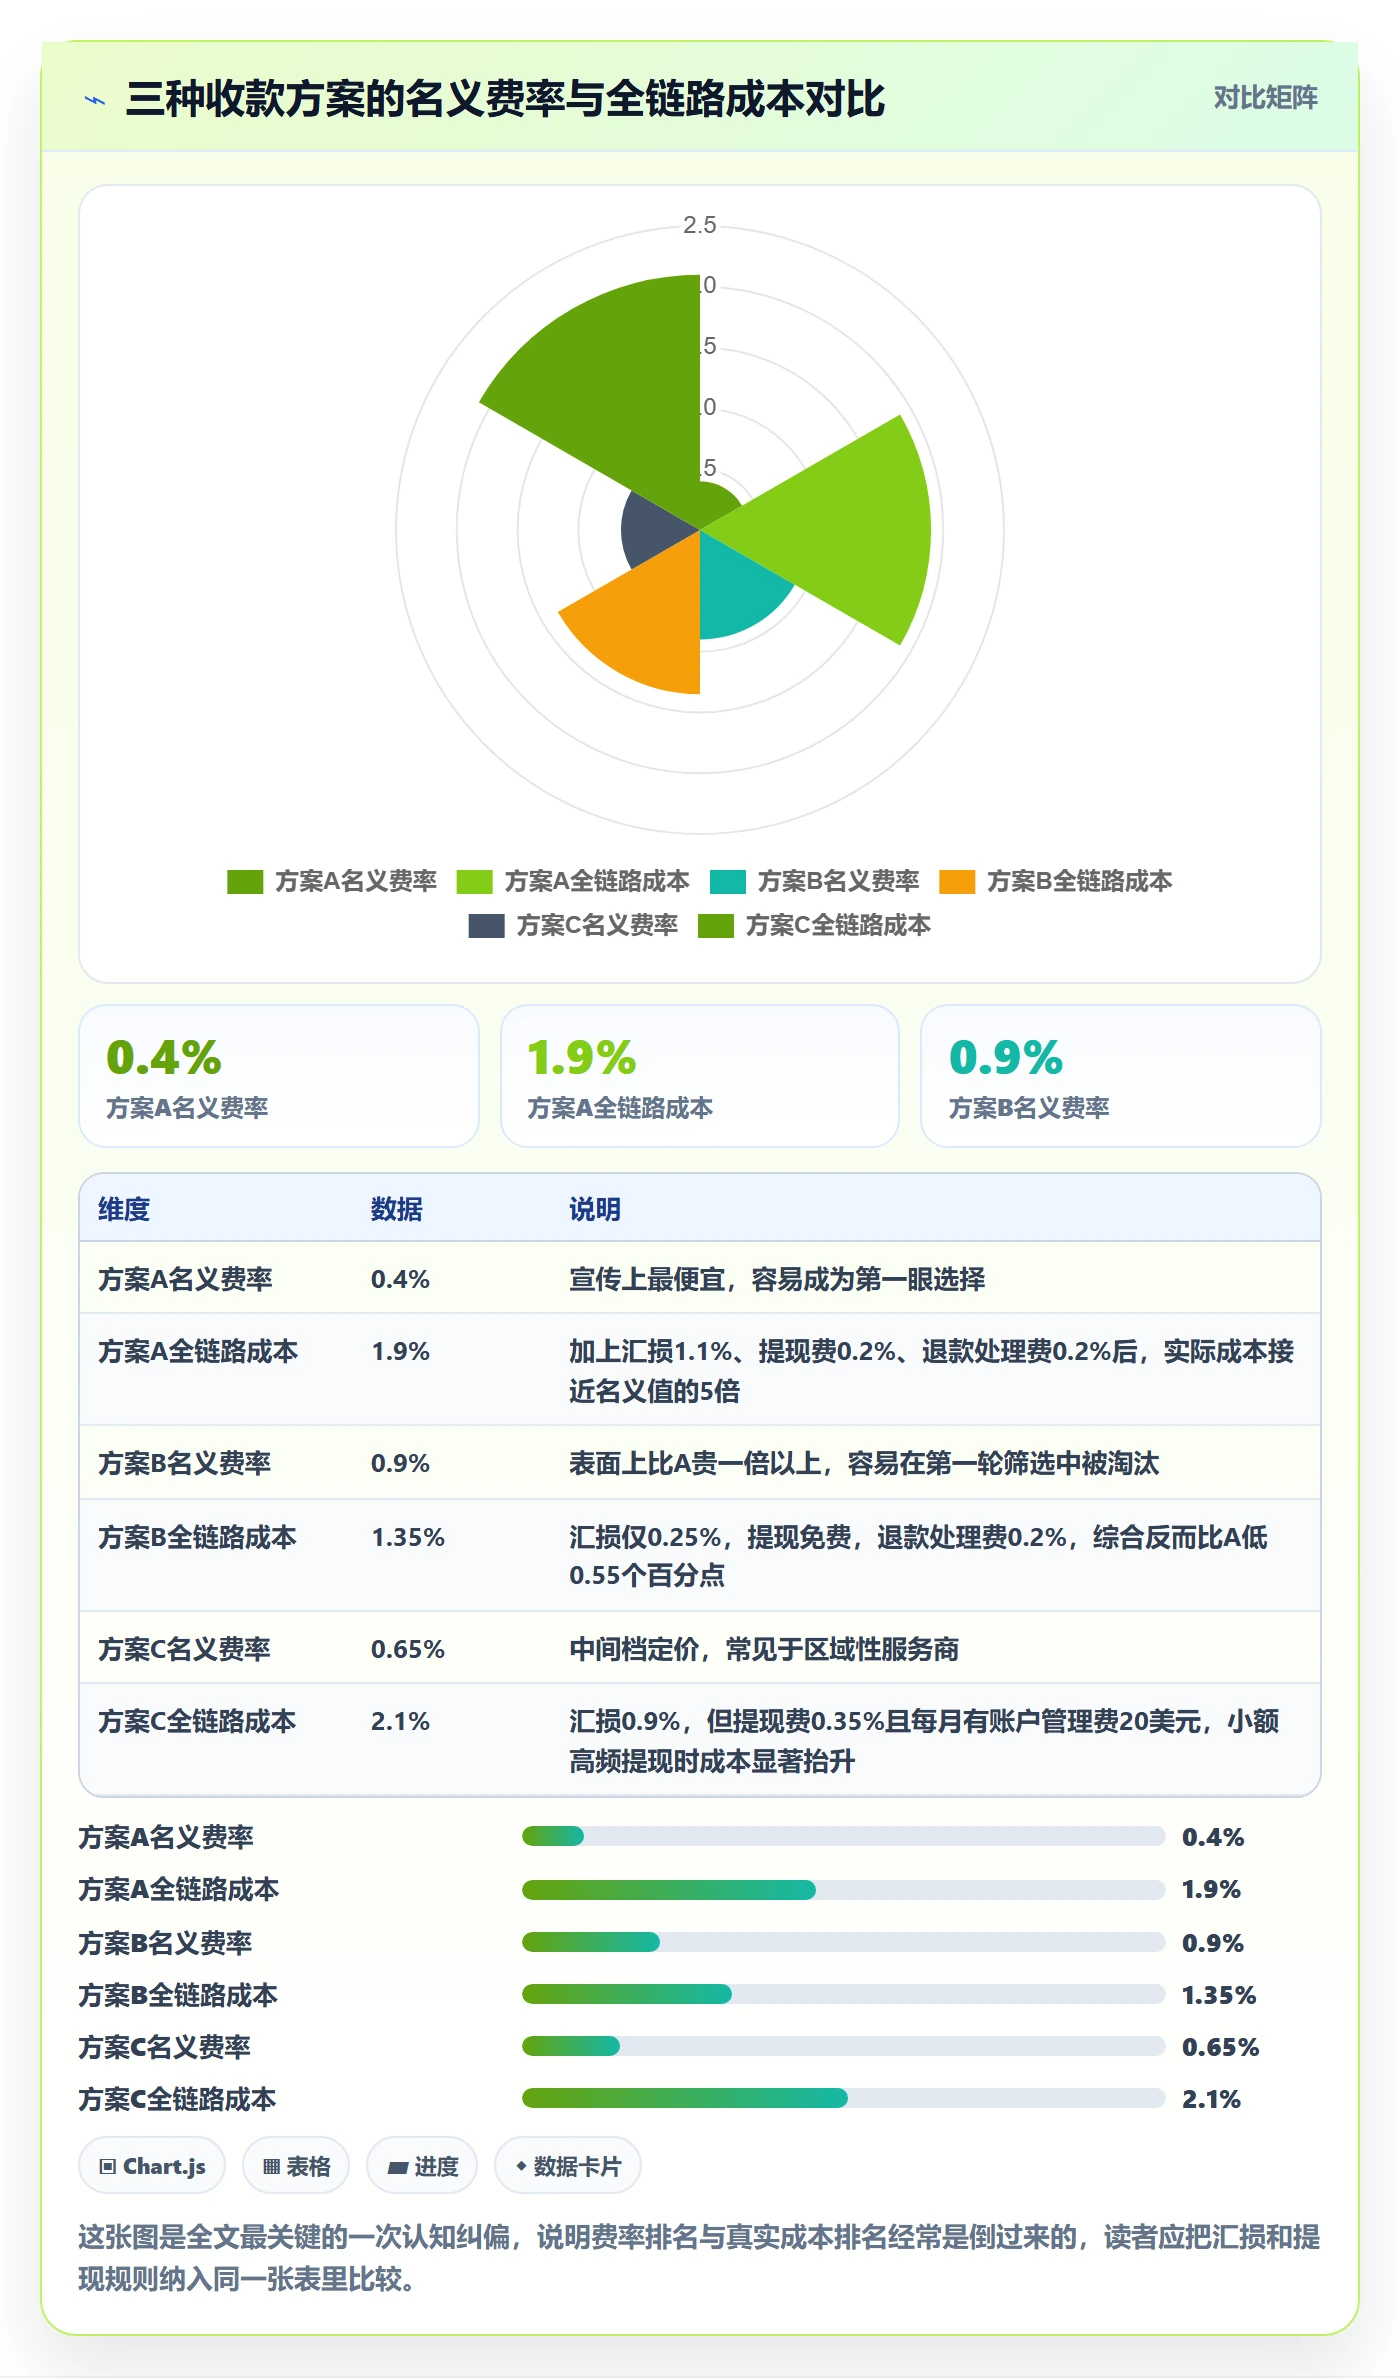Toggle the 方案A名义费率 legend swatch

pos(245,881)
